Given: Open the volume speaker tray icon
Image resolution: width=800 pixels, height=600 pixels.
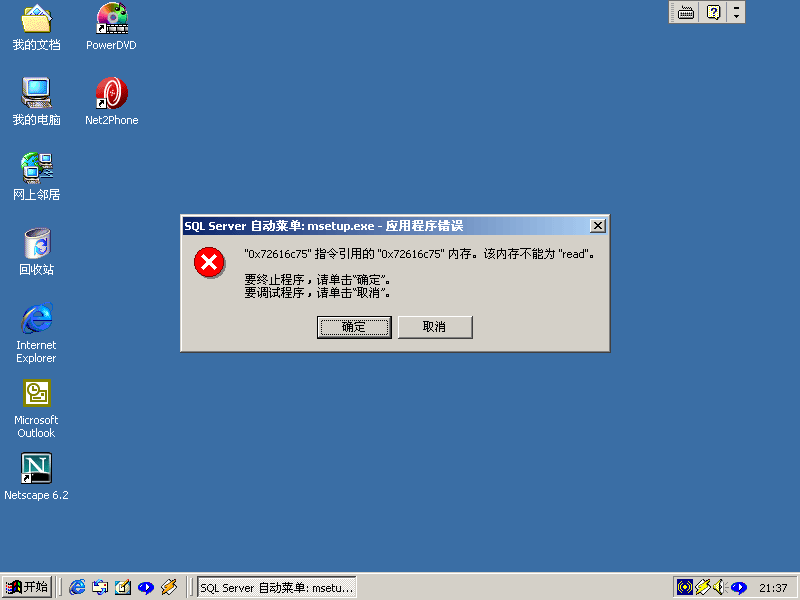Looking at the screenshot, I should point(719,587).
